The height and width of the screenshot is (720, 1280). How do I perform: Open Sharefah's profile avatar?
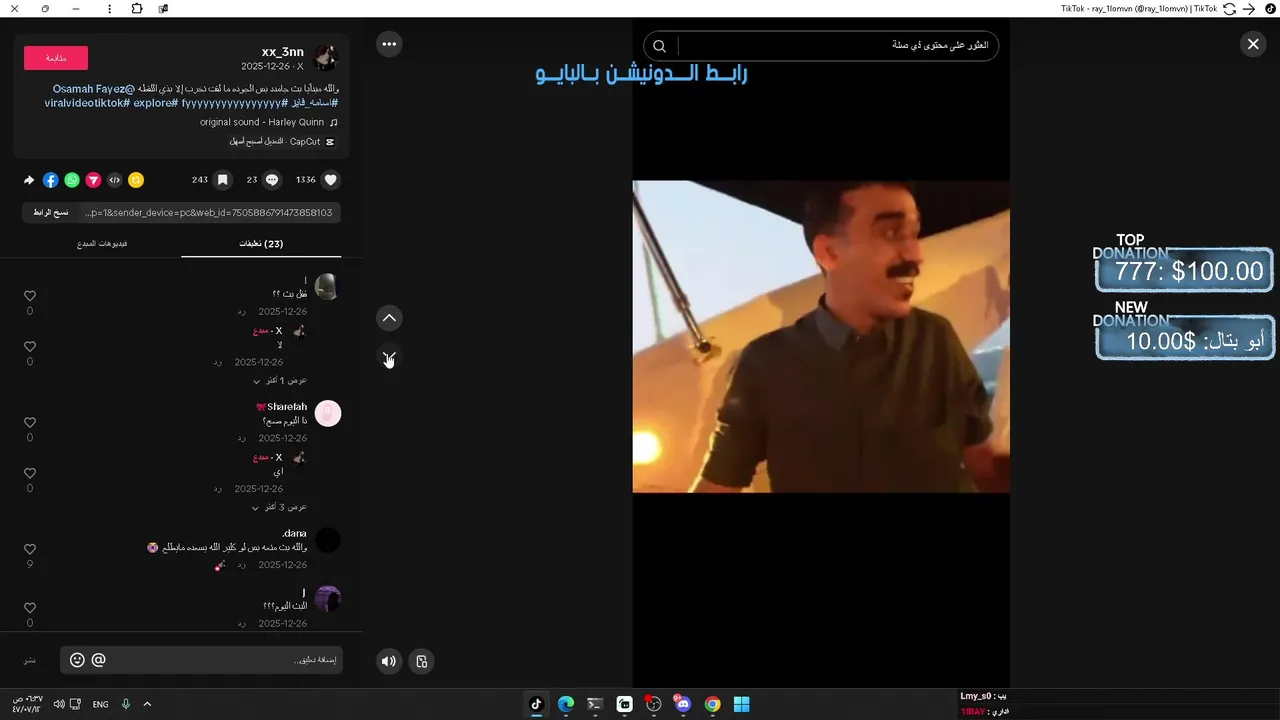(328, 413)
